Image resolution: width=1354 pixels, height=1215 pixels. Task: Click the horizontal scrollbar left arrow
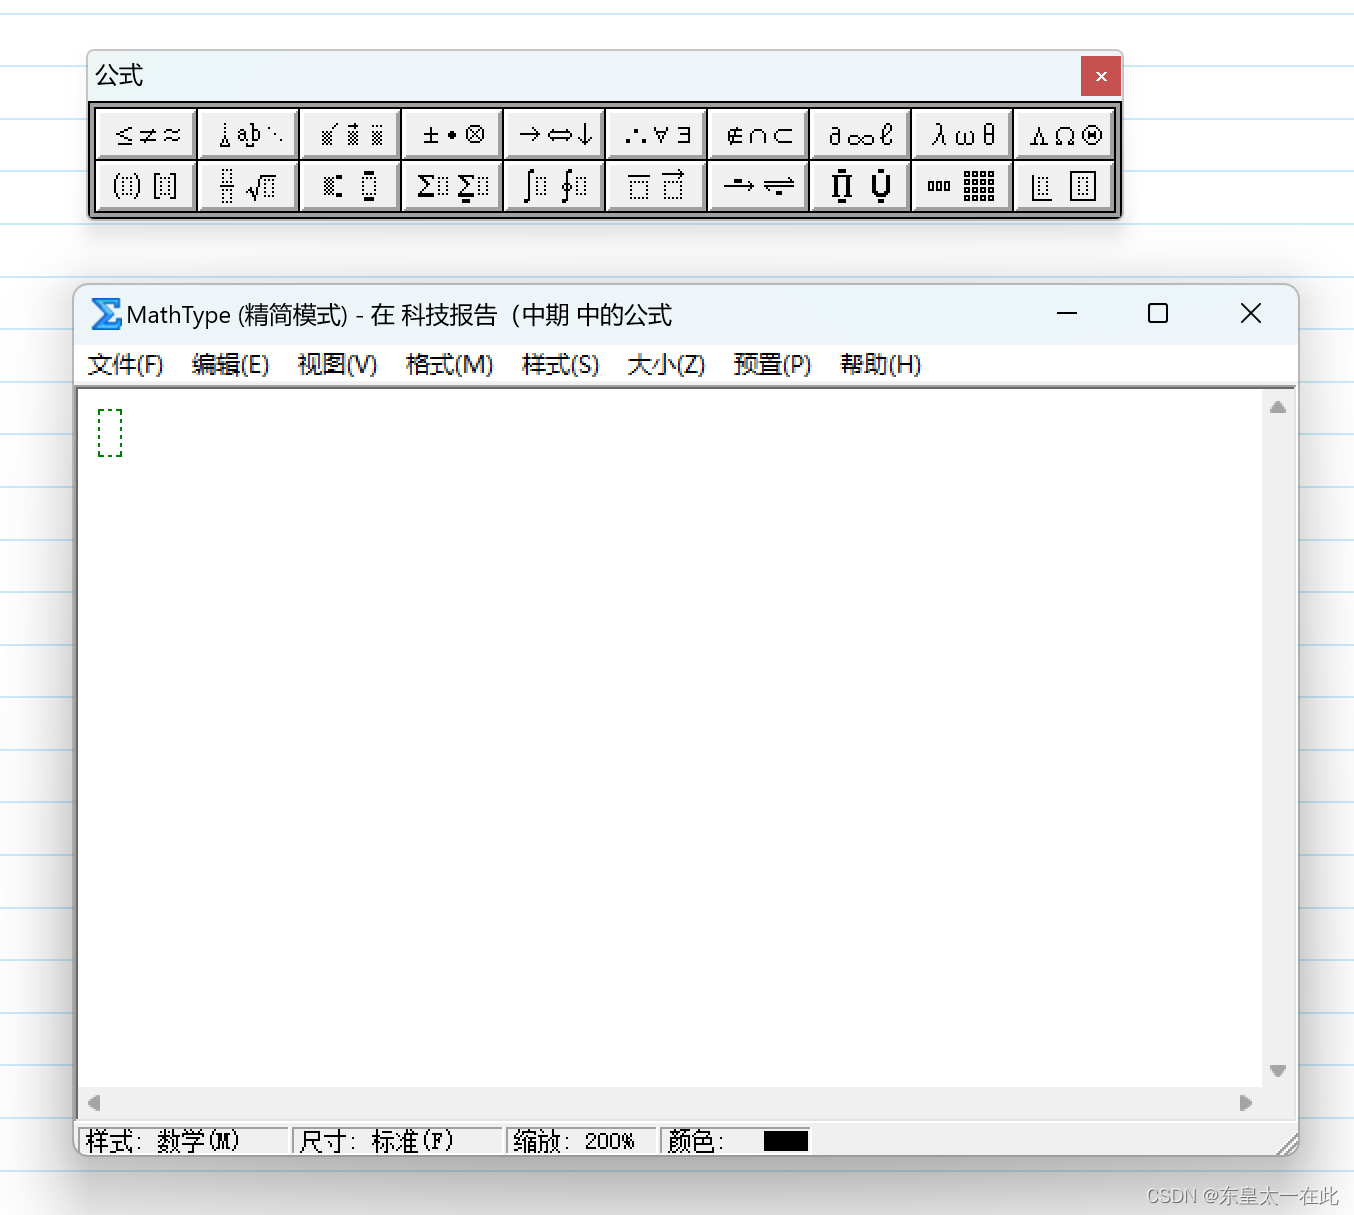(x=94, y=1103)
